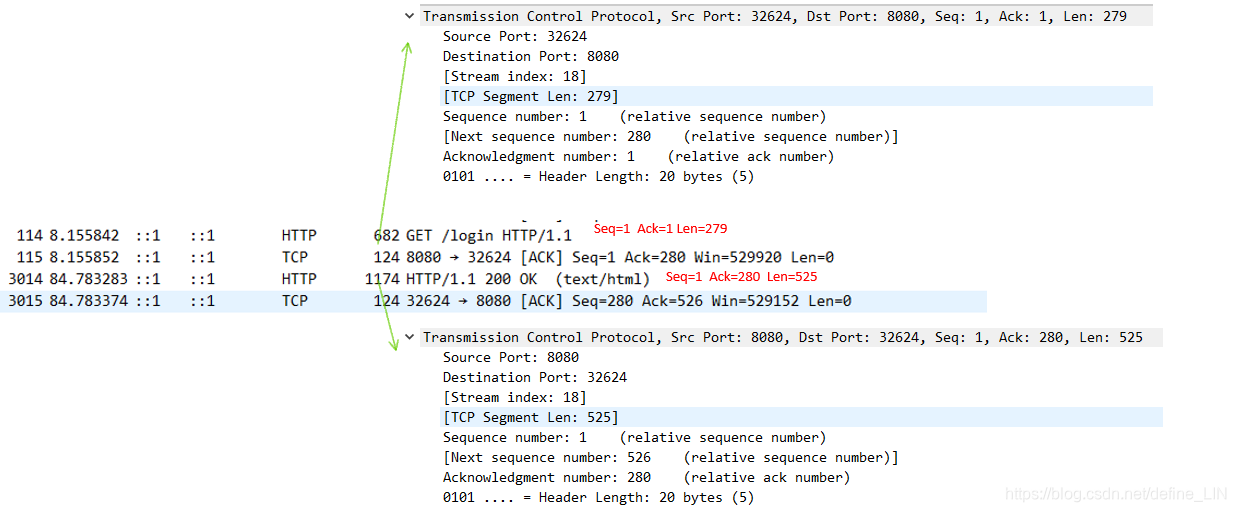Select the Sequence number row under Src Port 8080
1236x512 pixels.
point(635,437)
